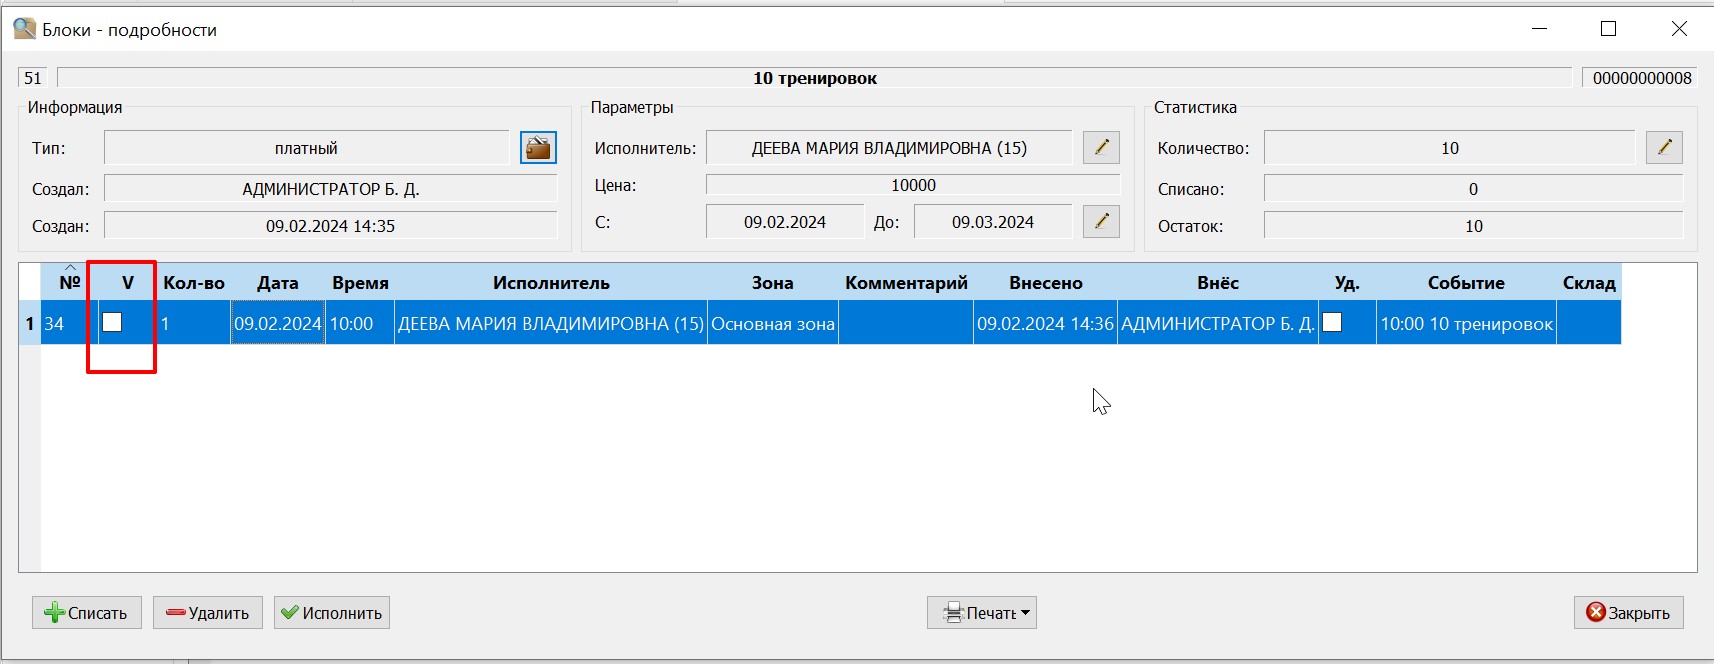Click the Кол-во column header
This screenshot has height=664, width=1714.
194,282
